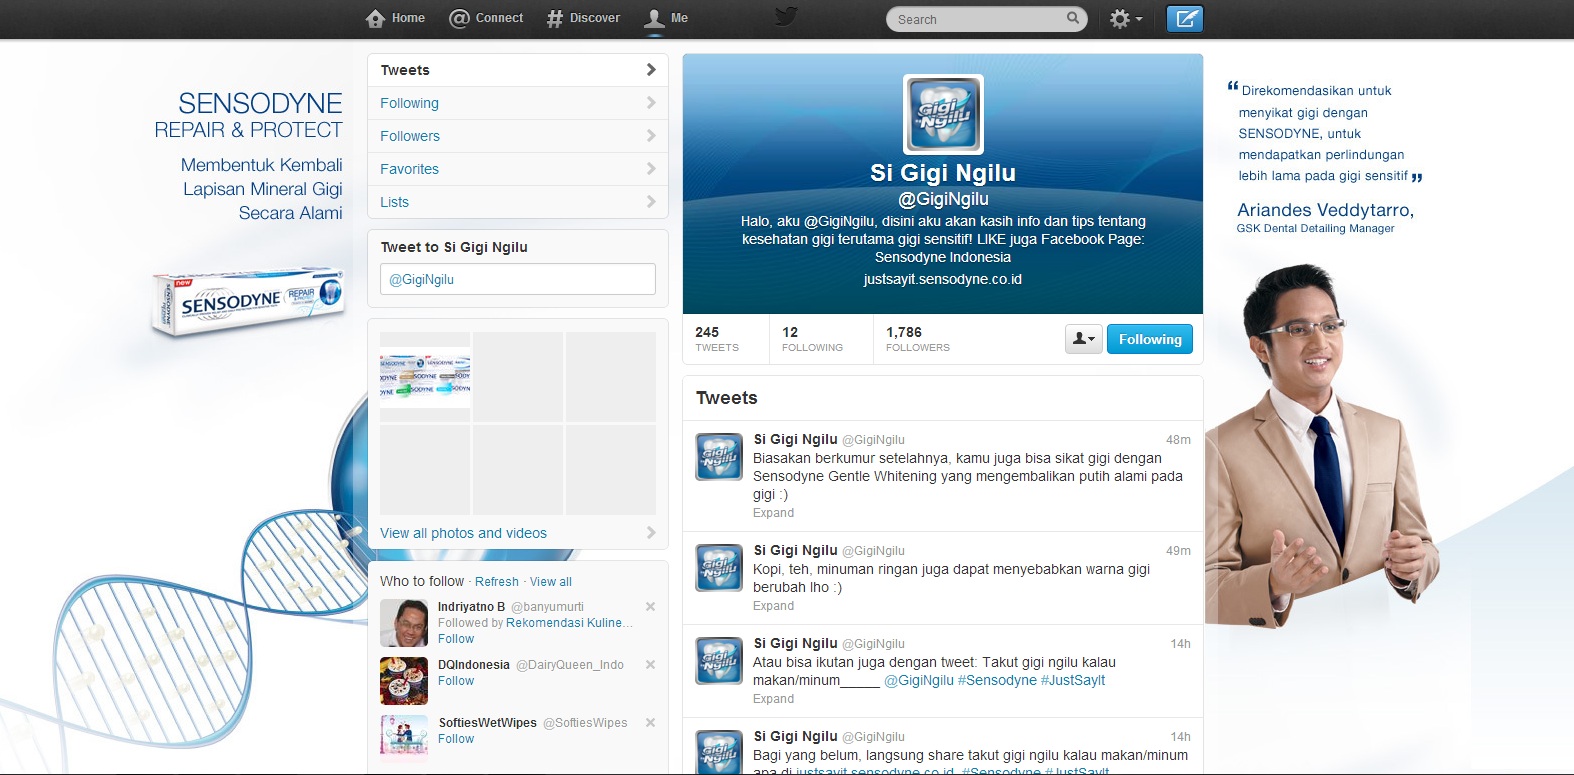The height and width of the screenshot is (775, 1574).
Task: Open Favorites in the sidebar list
Action: click(518, 169)
